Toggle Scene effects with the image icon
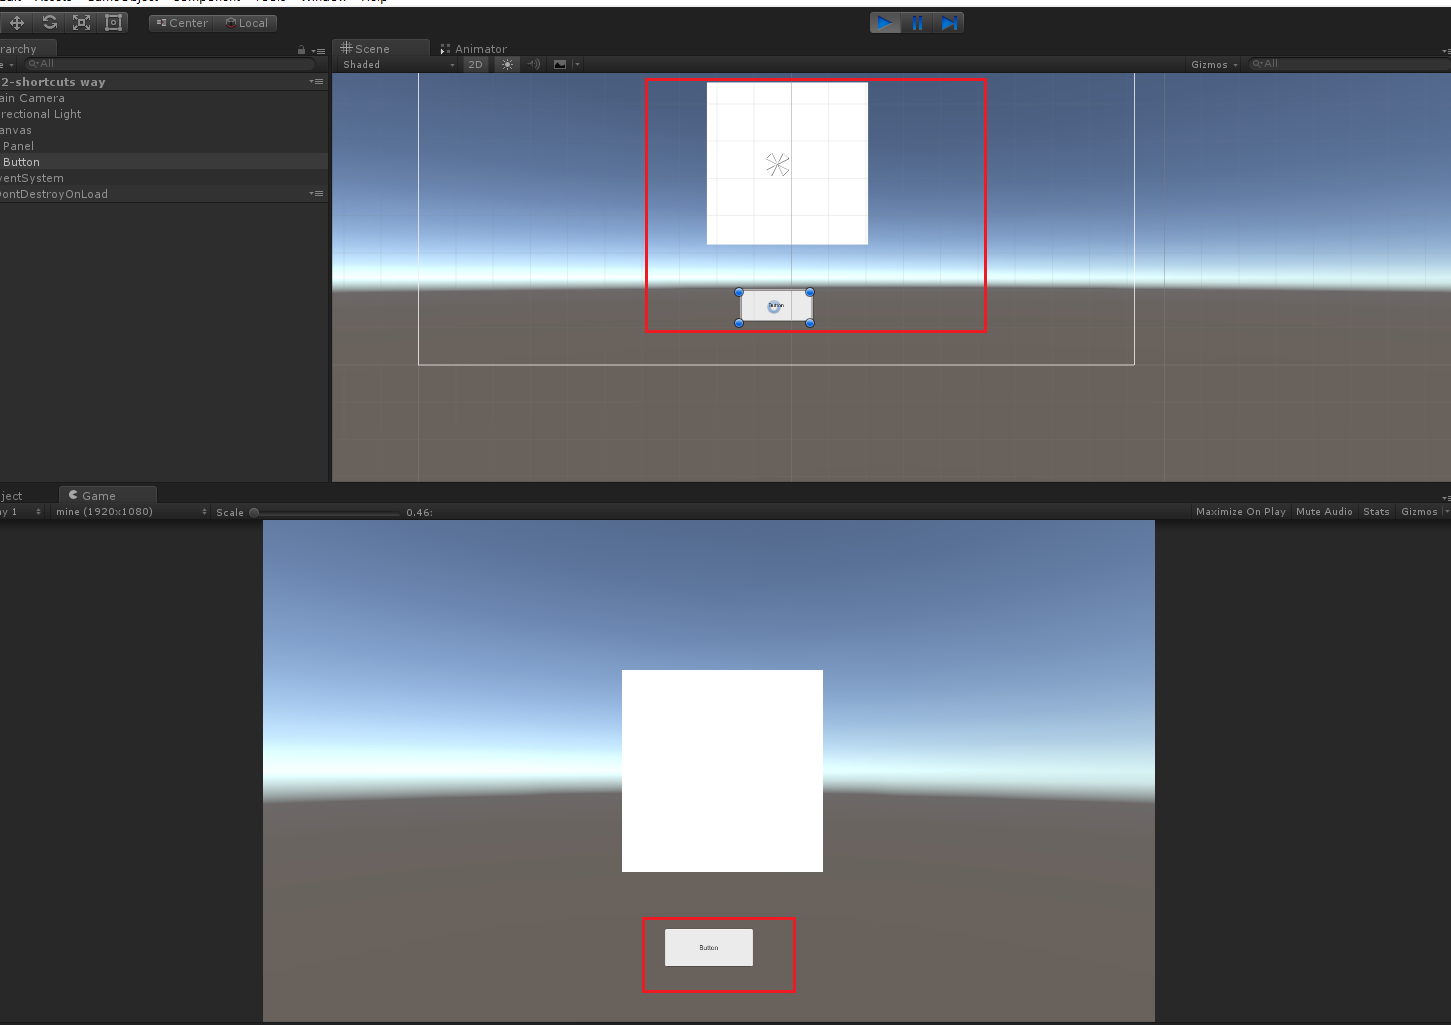1451x1025 pixels. click(560, 64)
